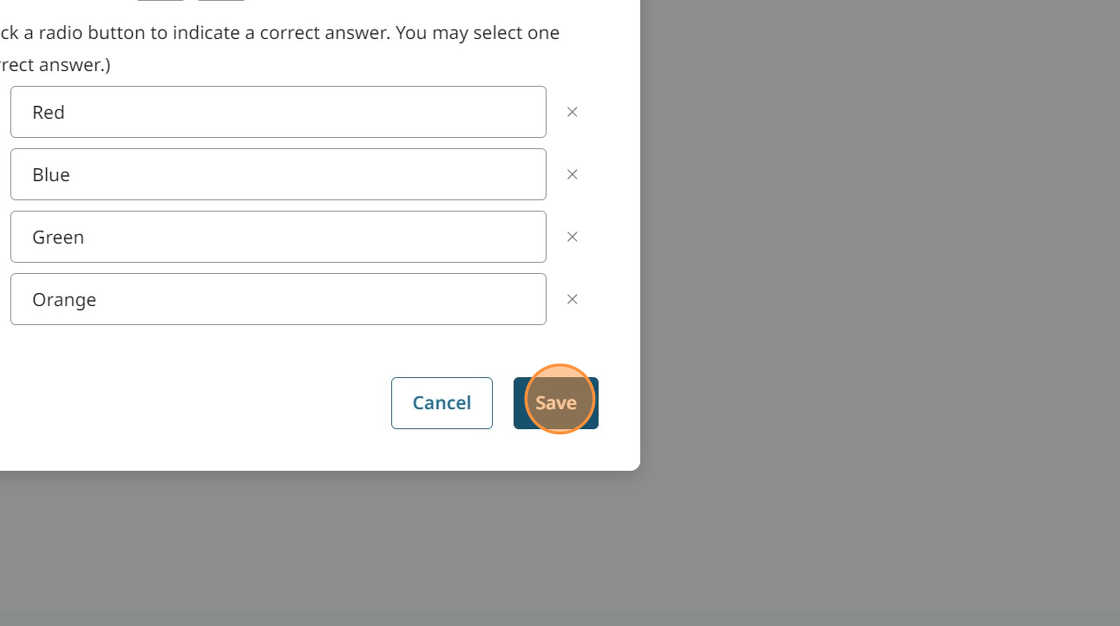Delete the Orange answer choice
The image size is (1120, 626).
point(572,299)
